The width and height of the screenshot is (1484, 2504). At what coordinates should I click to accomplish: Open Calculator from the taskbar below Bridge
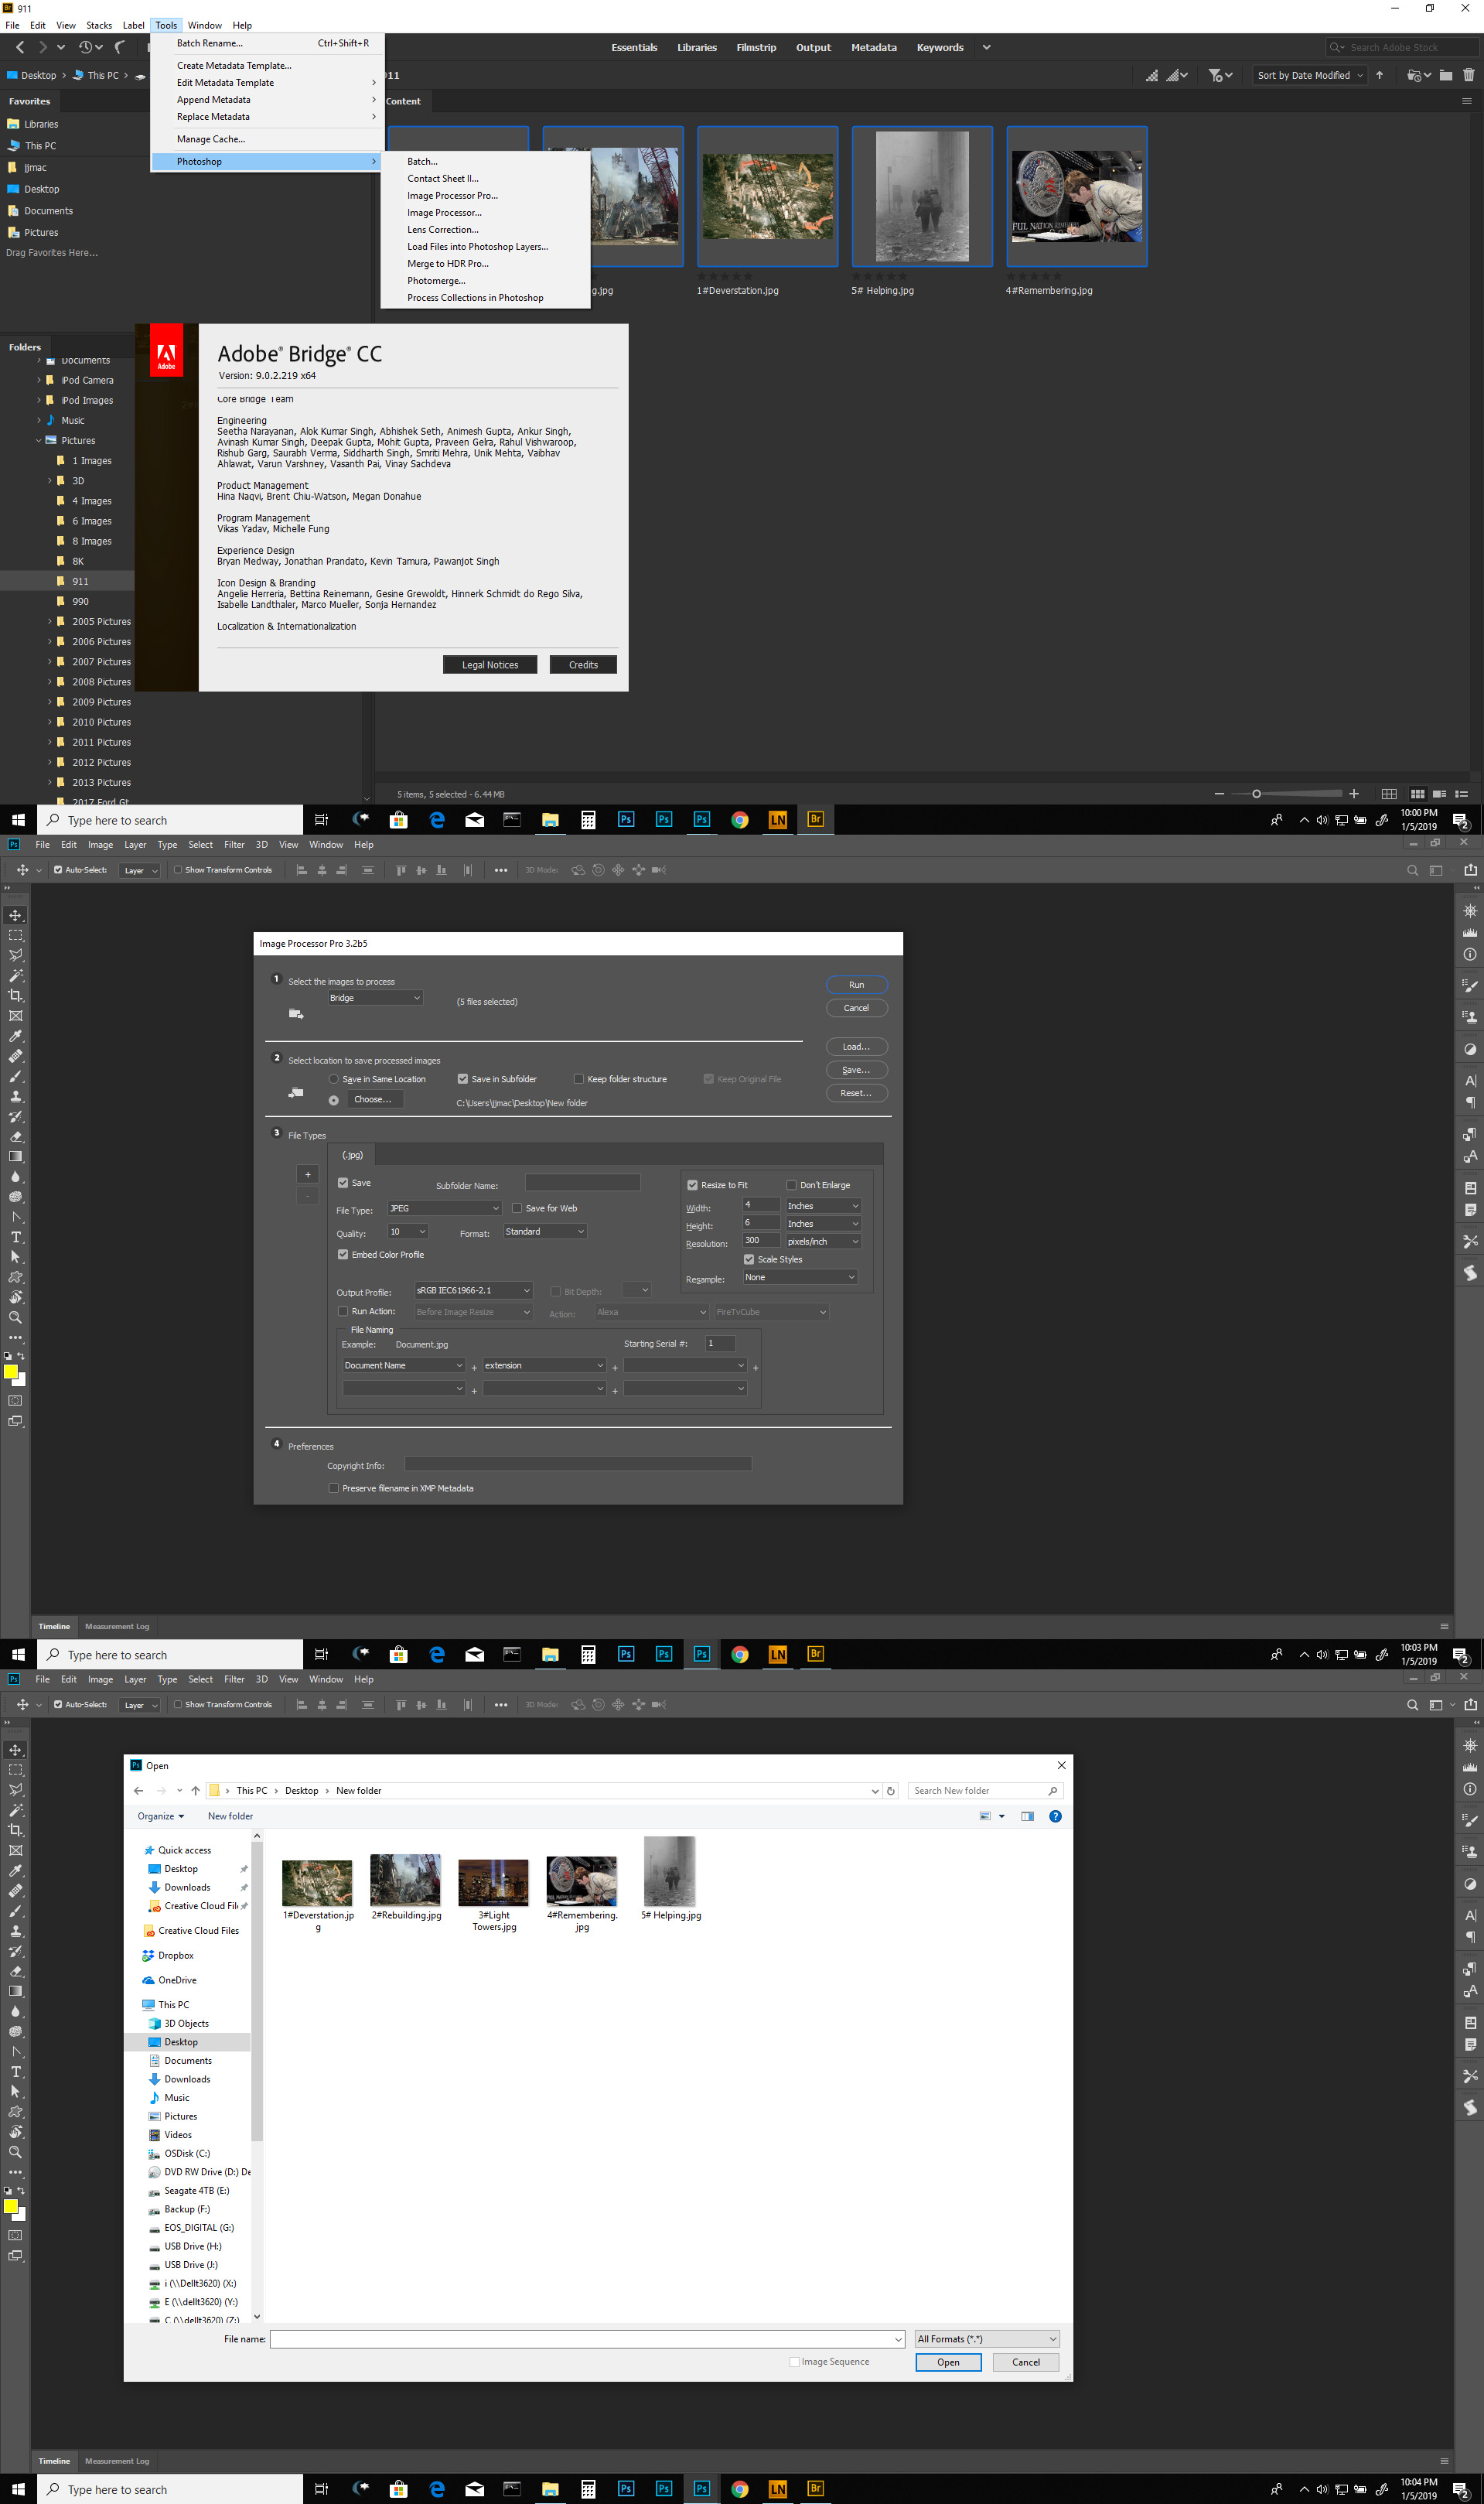tap(588, 819)
